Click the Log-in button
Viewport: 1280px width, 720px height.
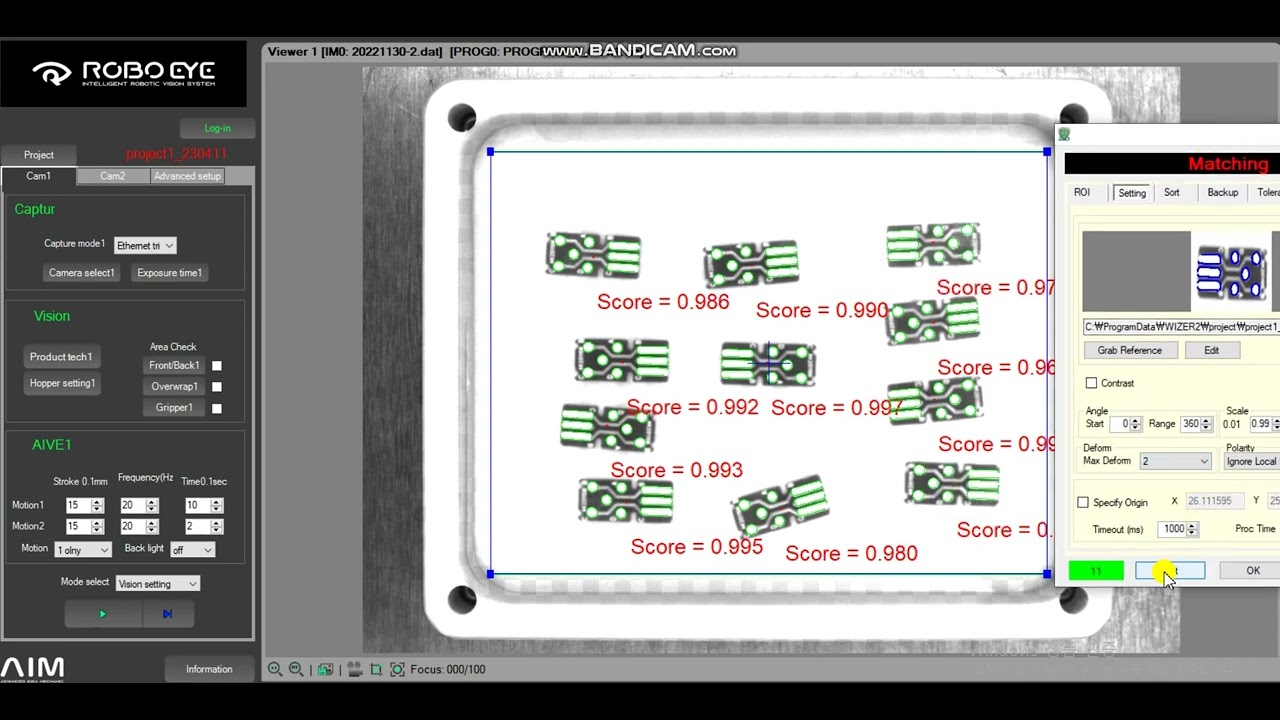tap(217, 128)
